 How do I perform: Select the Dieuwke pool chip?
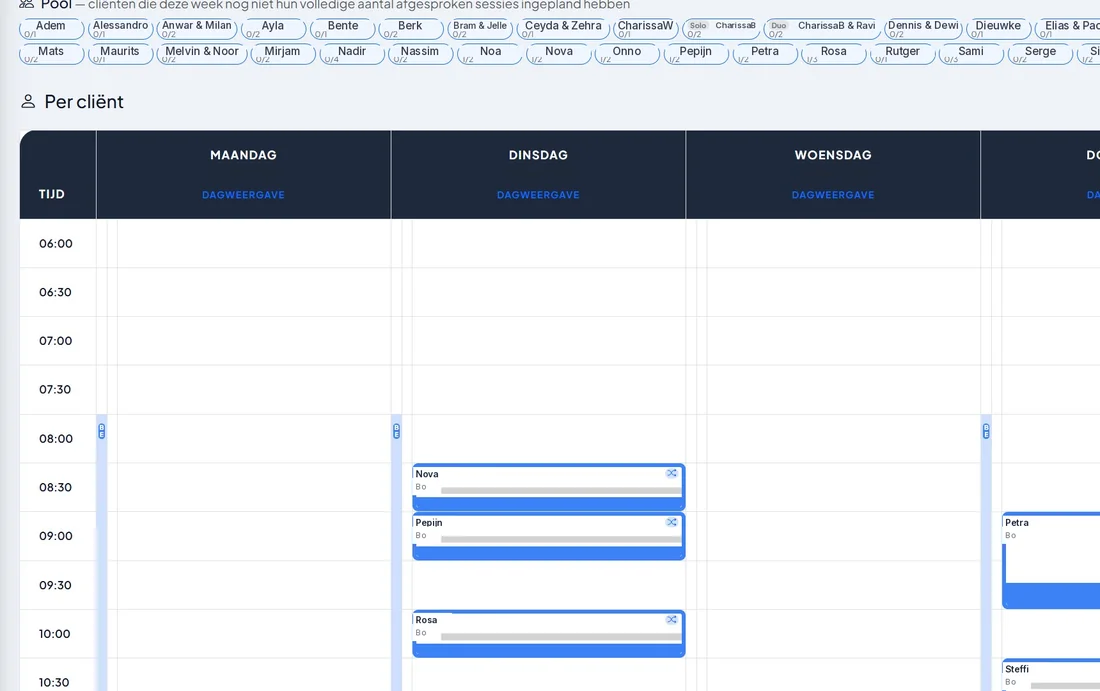998,29
